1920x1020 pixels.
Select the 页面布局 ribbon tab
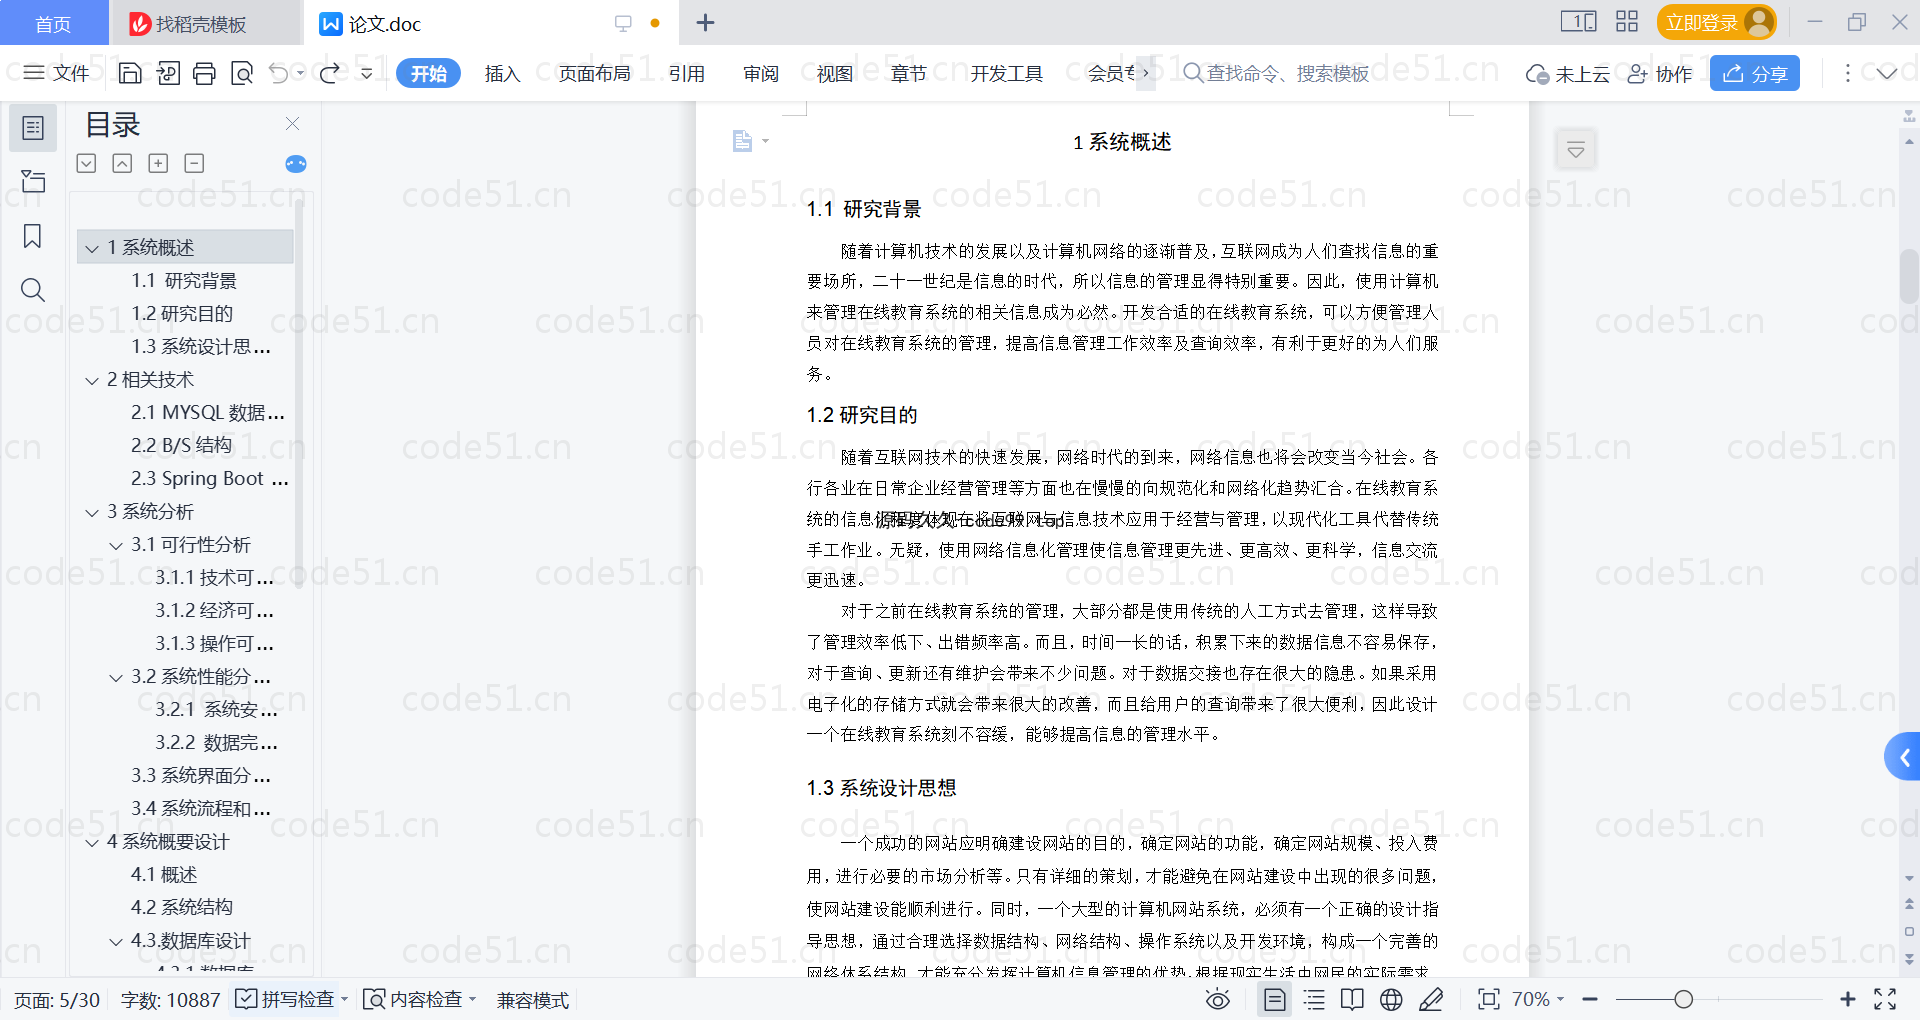click(x=594, y=73)
